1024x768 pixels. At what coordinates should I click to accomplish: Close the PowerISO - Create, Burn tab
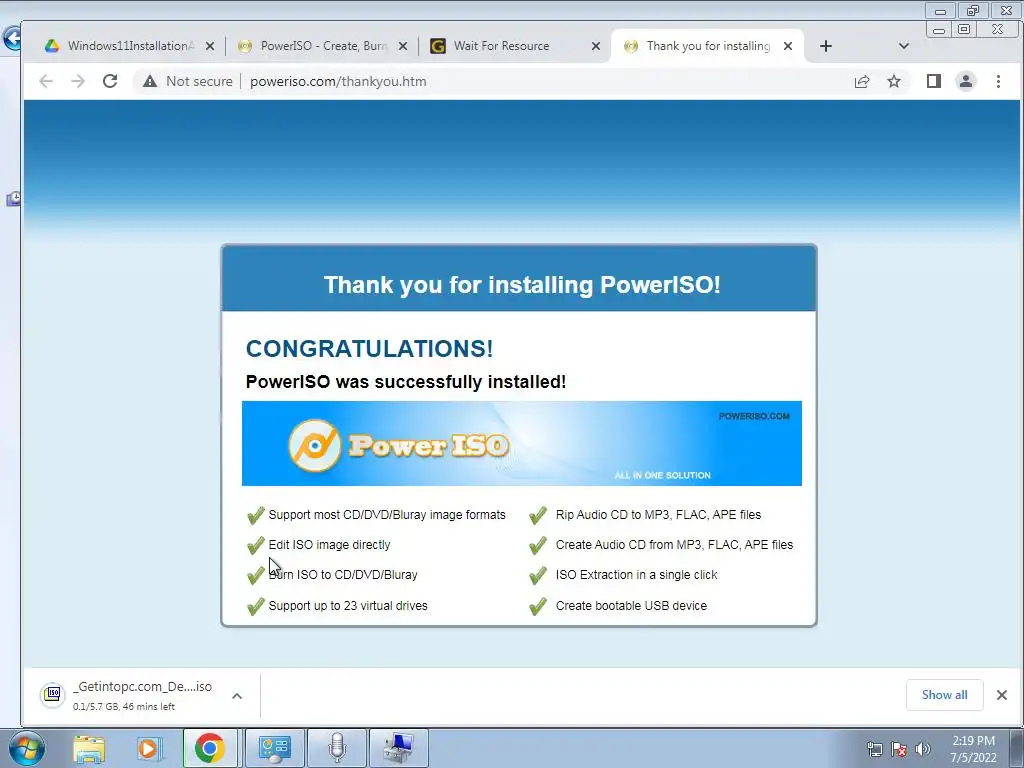(x=403, y=46)
